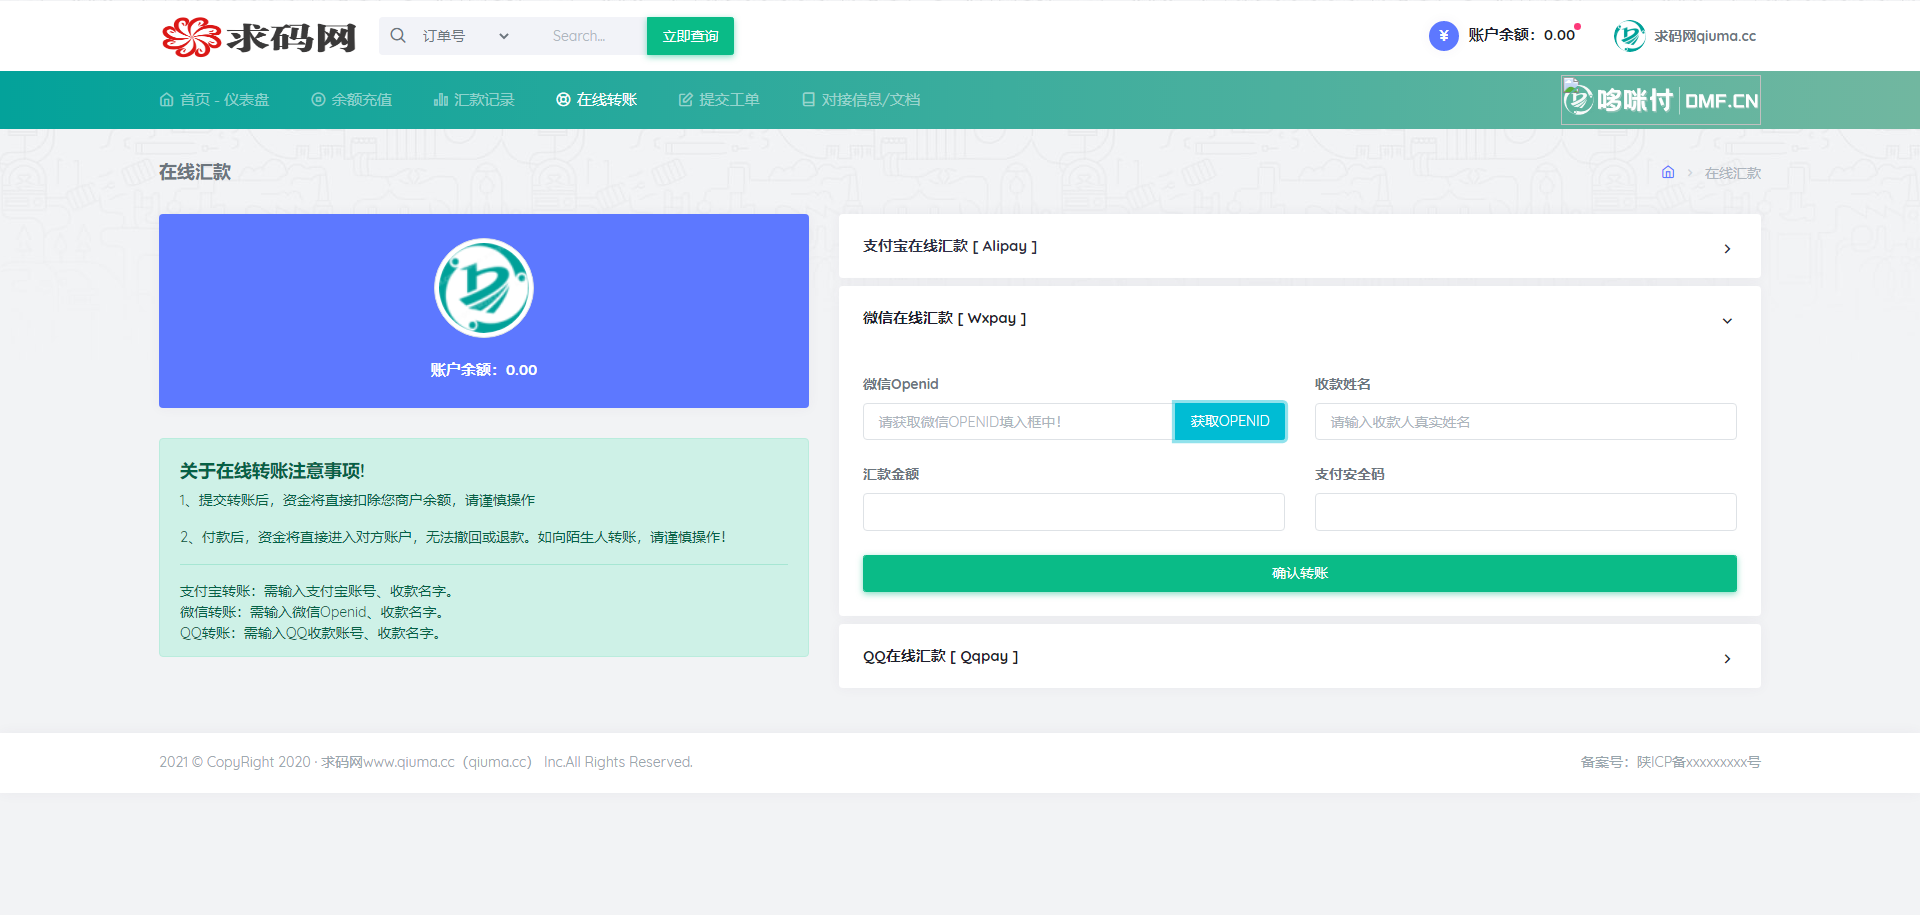This screenshot has width=1920, height=915.
Task: Focus the 支付安全码 input field
Action: tap(1525, 512)
